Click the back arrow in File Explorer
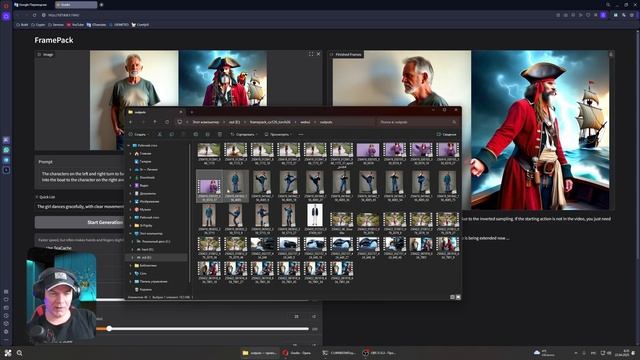The height and width of the screenshot is (360, 640). point(131,122)
